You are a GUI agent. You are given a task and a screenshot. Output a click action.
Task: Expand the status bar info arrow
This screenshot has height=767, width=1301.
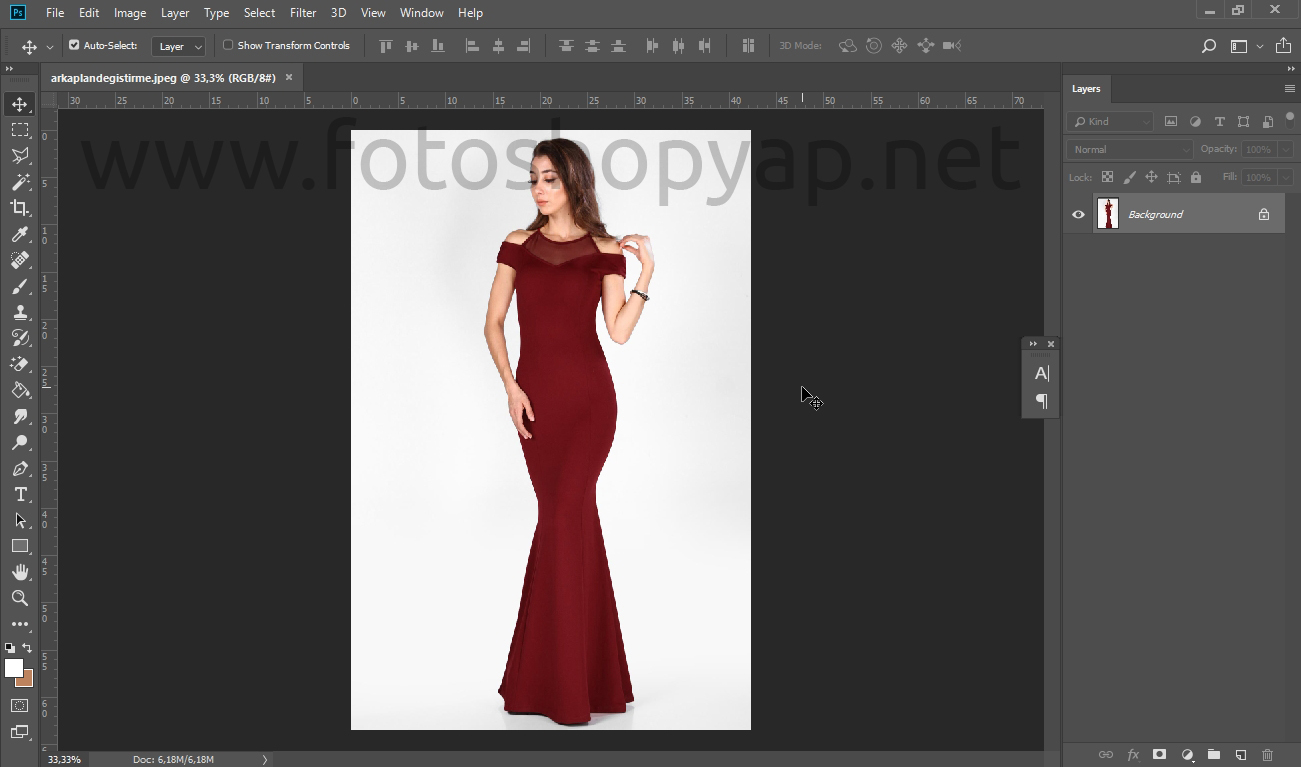tap(265, 759)
